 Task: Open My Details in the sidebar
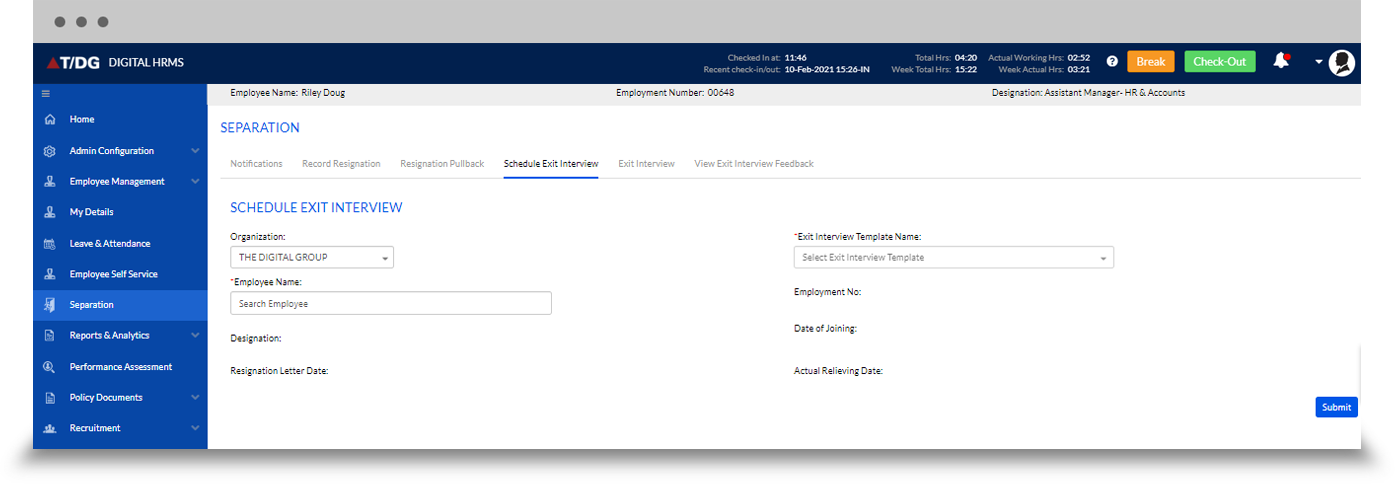click(120, 212)
